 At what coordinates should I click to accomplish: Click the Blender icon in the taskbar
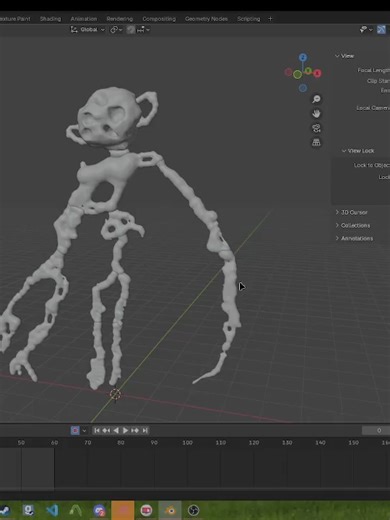[x=170, y=510]
